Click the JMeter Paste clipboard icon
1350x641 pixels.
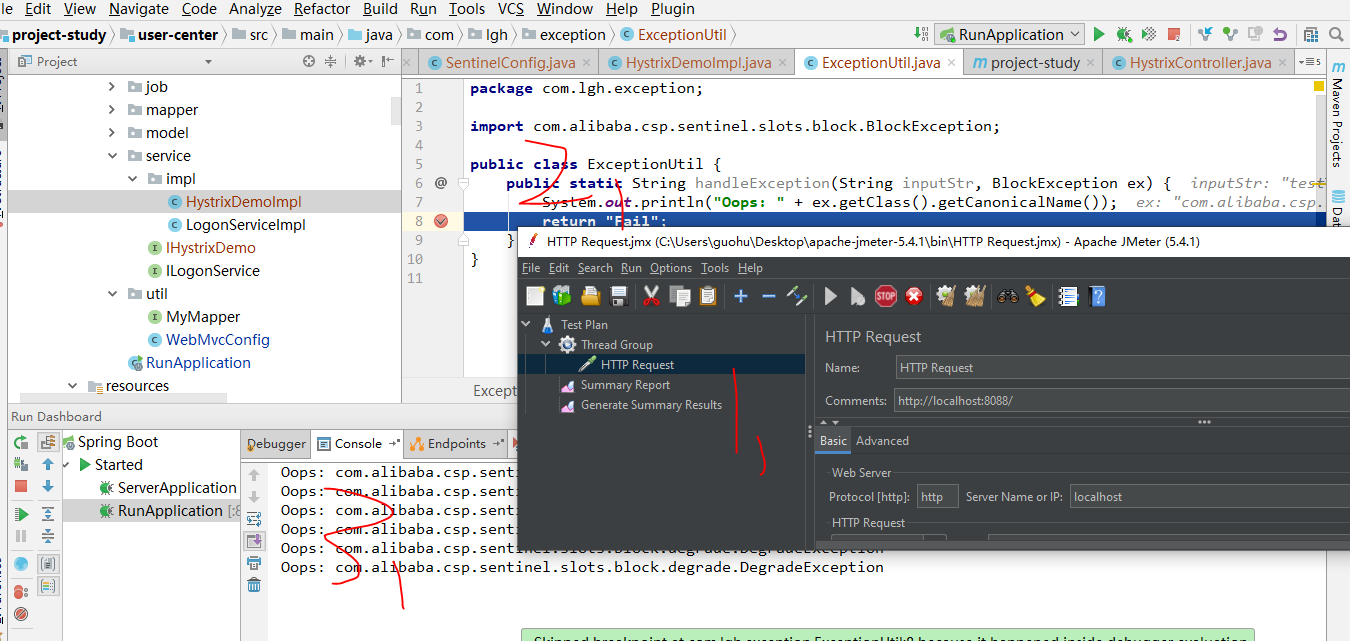pos(708,296)
